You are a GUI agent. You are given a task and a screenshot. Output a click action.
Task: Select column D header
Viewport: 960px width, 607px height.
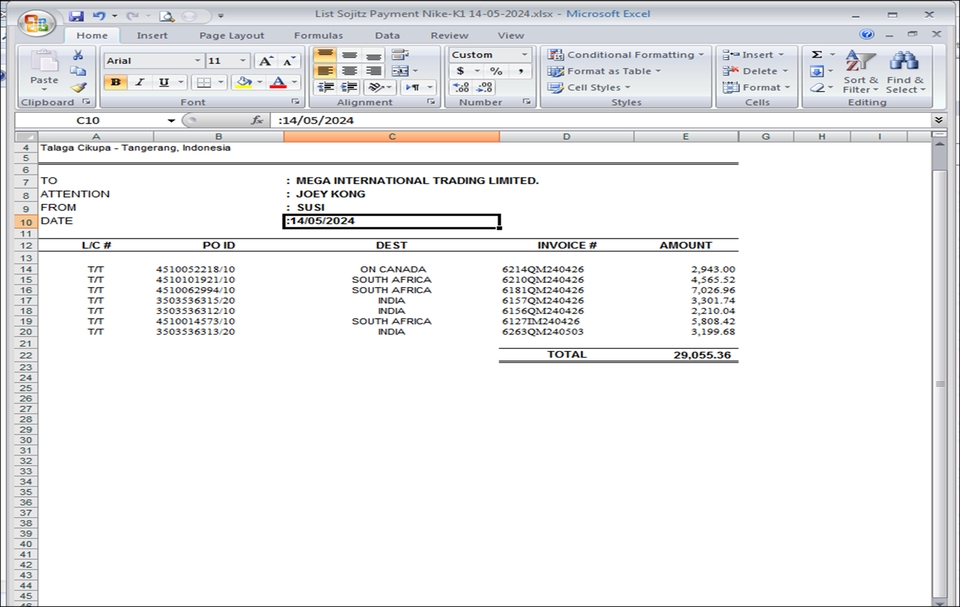pyautogui.click(x=566, y=137)
